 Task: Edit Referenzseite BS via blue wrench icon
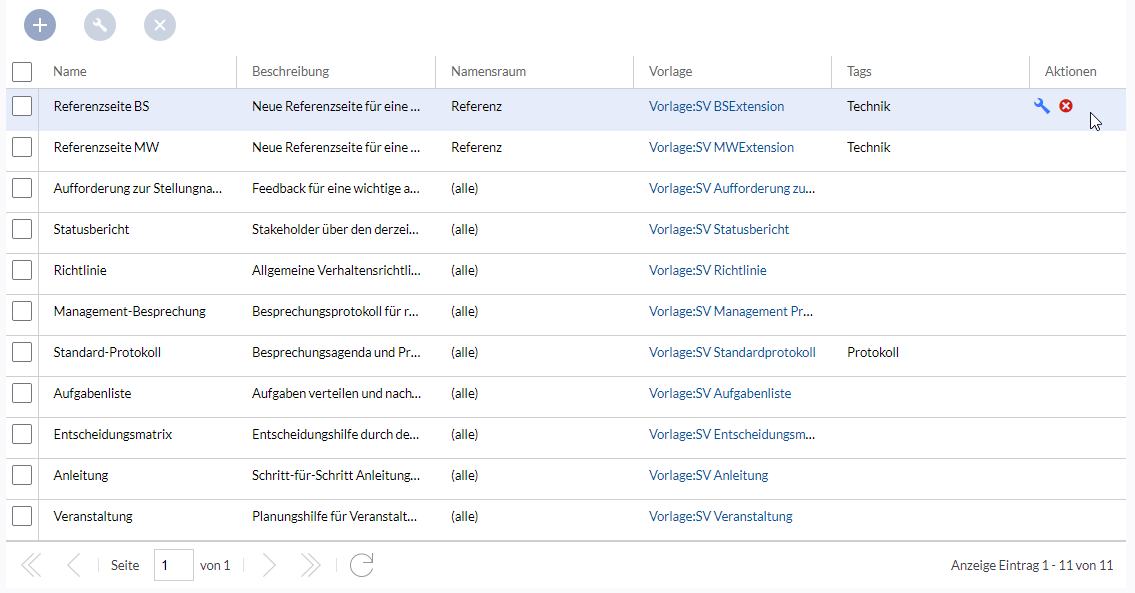pos(1041,106)
